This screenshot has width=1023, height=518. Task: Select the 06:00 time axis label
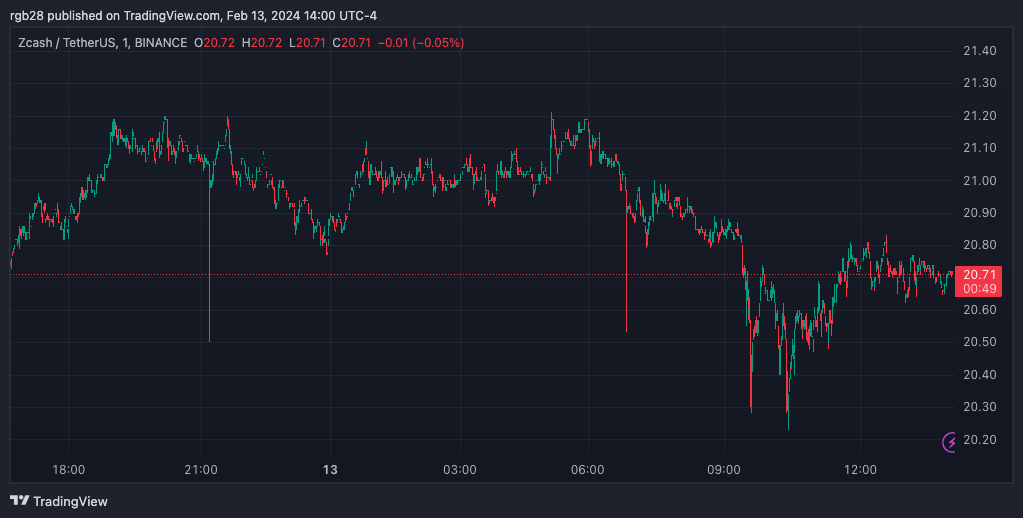click(588, 469)
